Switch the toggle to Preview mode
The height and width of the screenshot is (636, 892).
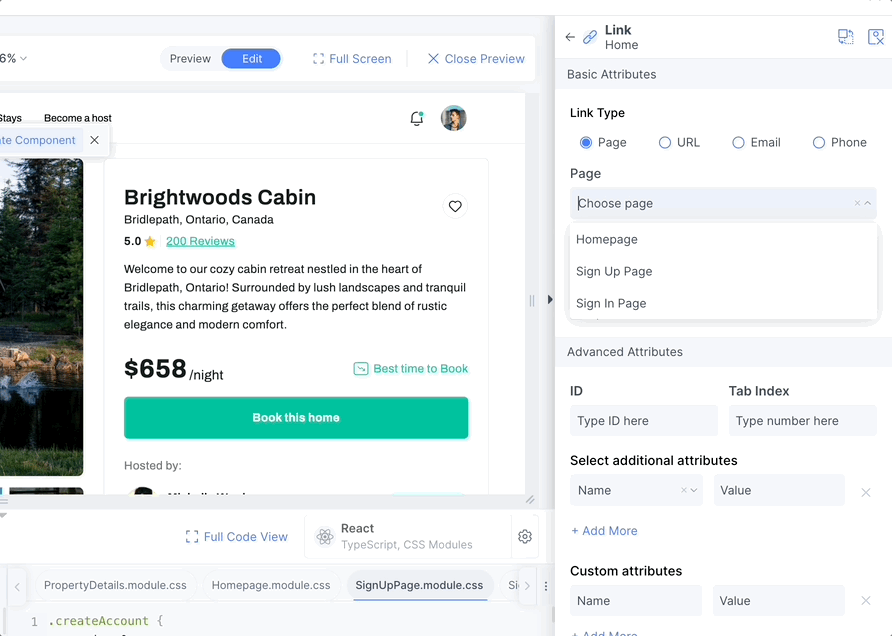point(190,59)
